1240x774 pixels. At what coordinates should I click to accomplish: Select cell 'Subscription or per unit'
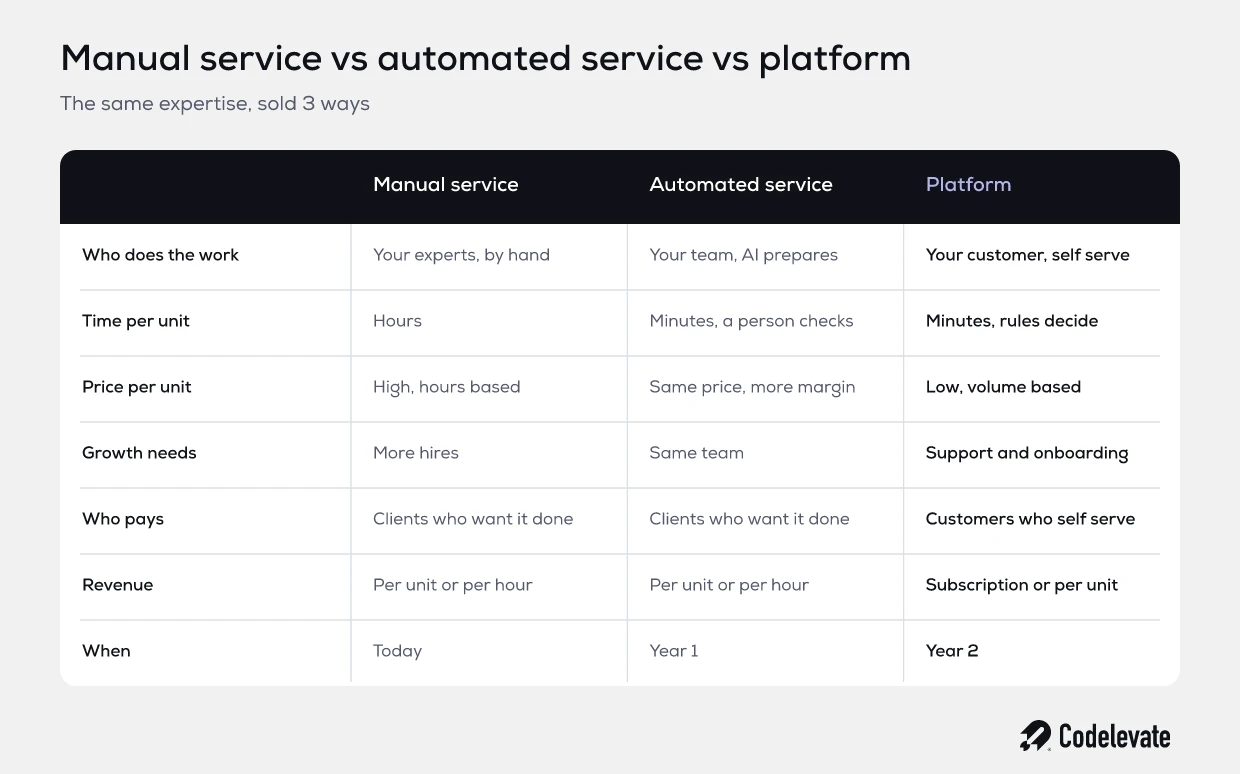pos(1022,585)
